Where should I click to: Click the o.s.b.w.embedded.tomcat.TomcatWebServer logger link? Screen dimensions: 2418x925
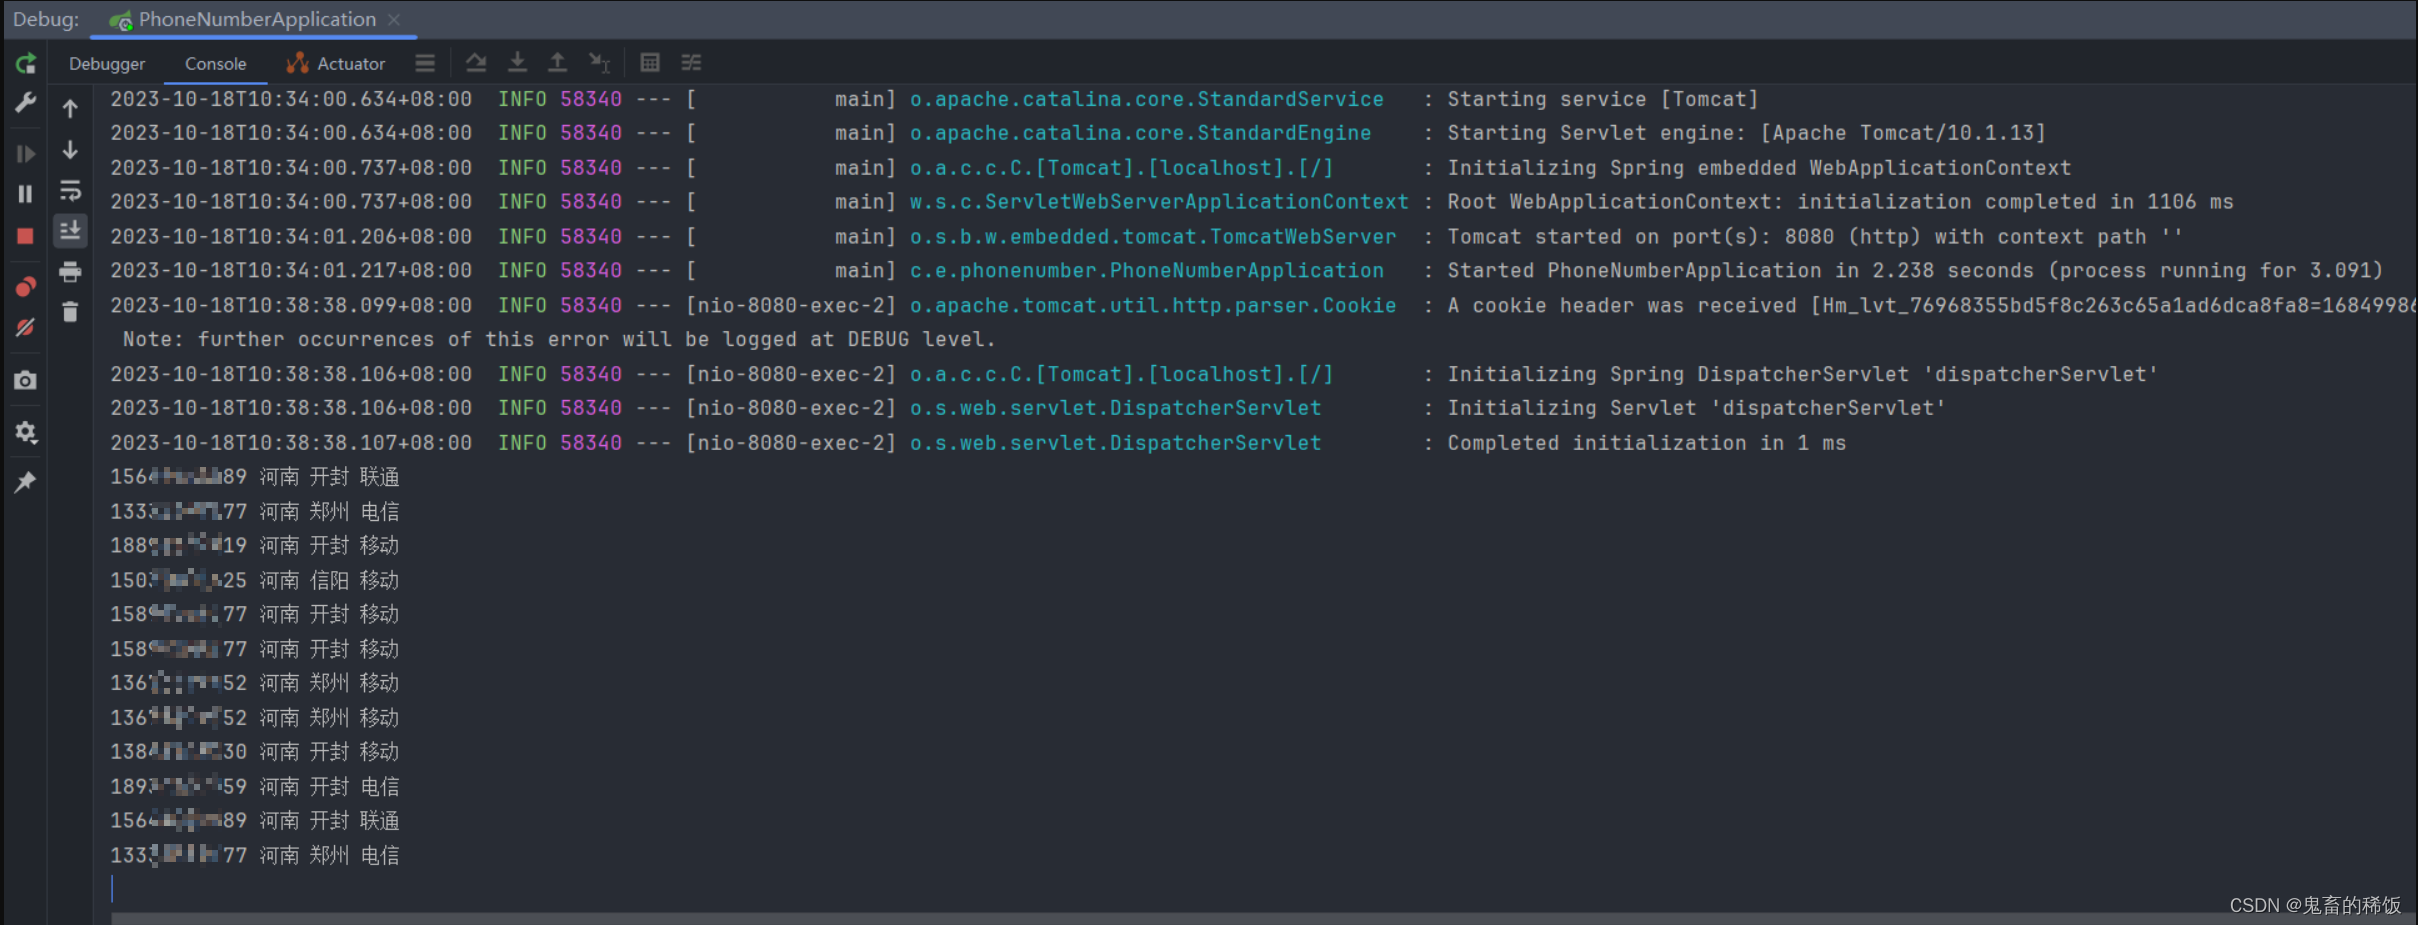(x=1152, y=237)
